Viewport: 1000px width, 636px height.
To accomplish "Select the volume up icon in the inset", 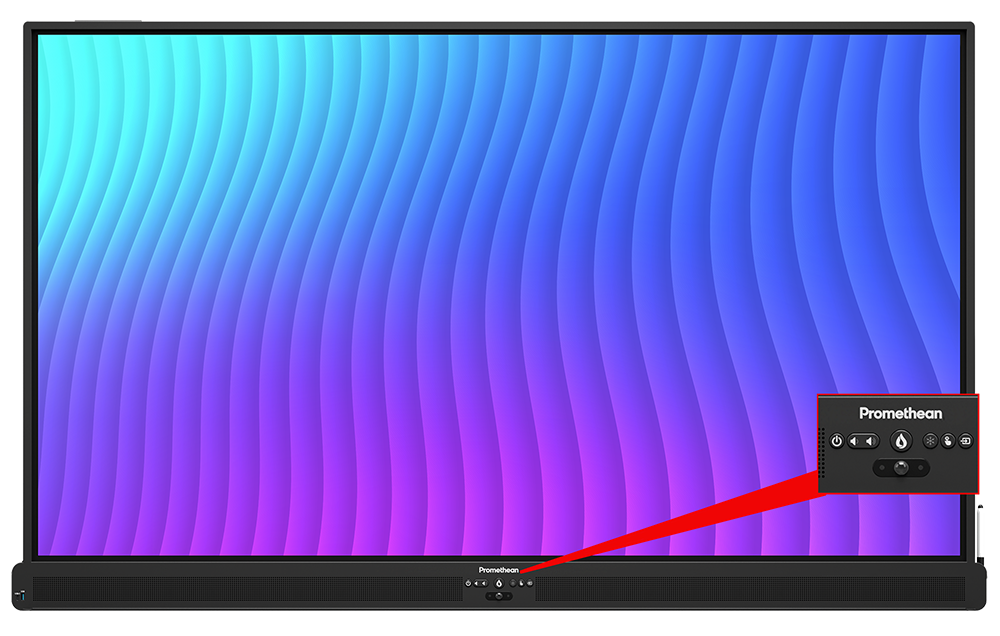I will click(x=871, y=440).
